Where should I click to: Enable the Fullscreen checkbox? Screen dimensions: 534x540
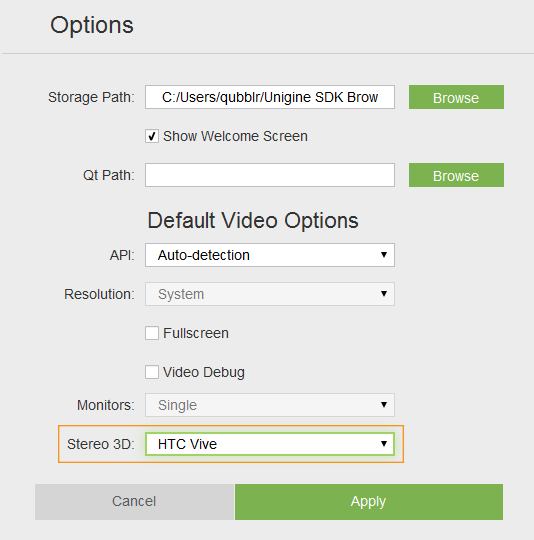tap(152, 333)
